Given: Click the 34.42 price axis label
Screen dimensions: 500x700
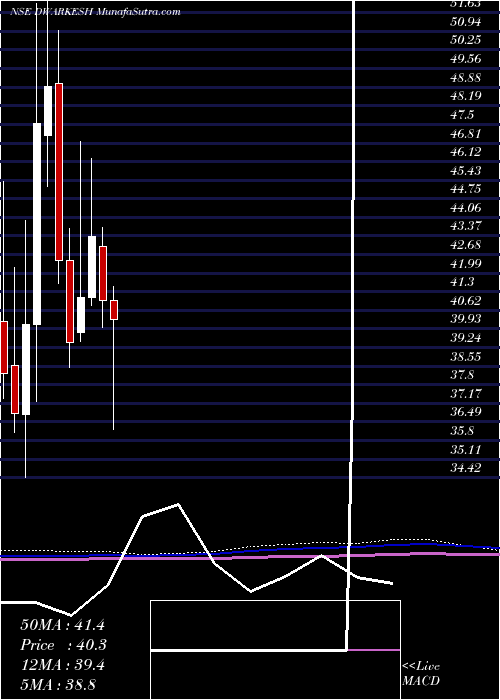Looking at the screenshot, I should (x=465, y=468).
